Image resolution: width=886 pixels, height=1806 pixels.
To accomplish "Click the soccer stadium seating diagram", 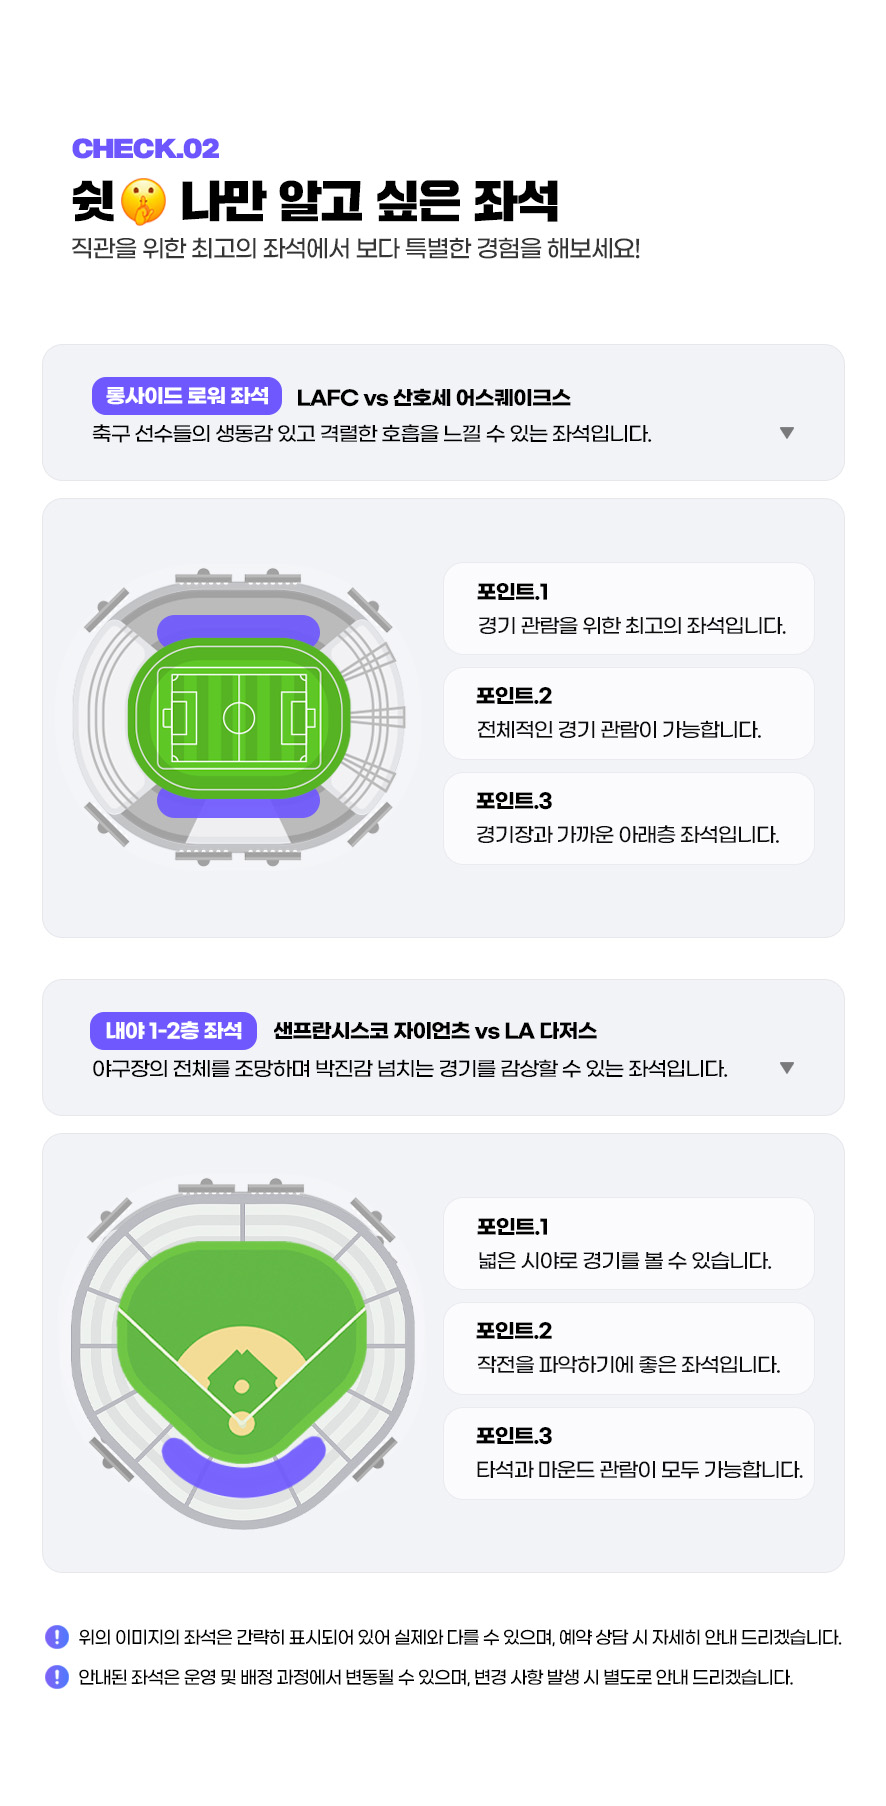I will (240, 718).
